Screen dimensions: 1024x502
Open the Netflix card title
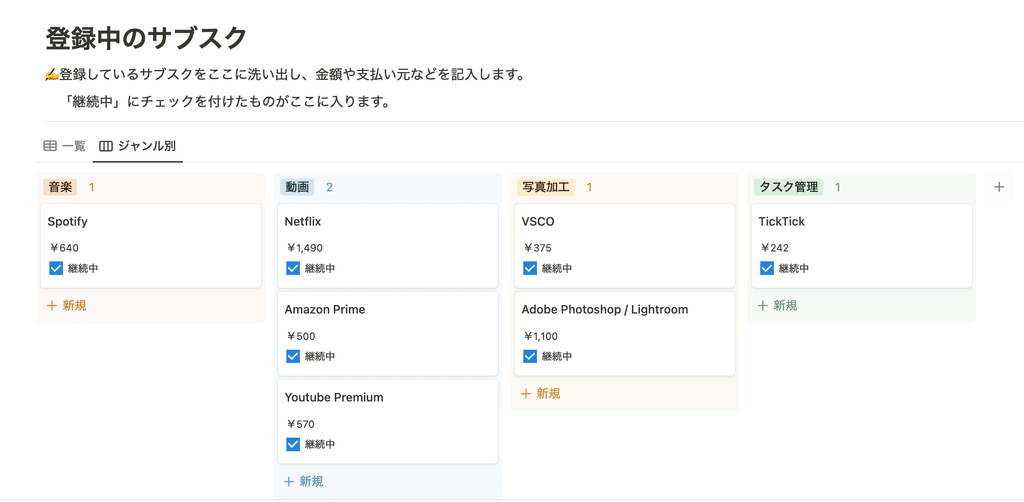[303, 222]
